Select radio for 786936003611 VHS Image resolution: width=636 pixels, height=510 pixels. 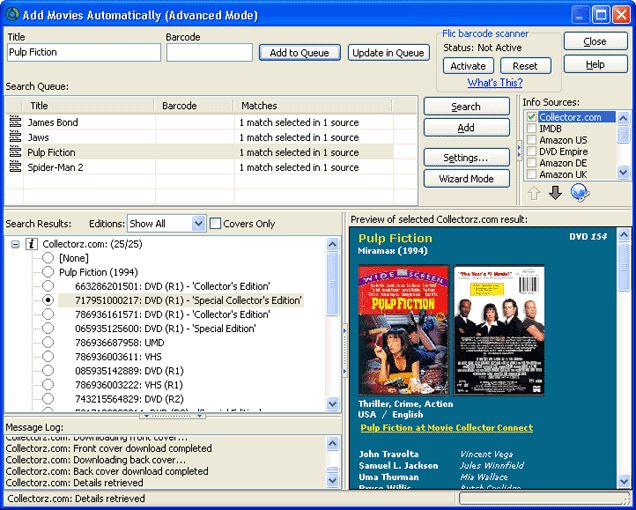[48, 357]
